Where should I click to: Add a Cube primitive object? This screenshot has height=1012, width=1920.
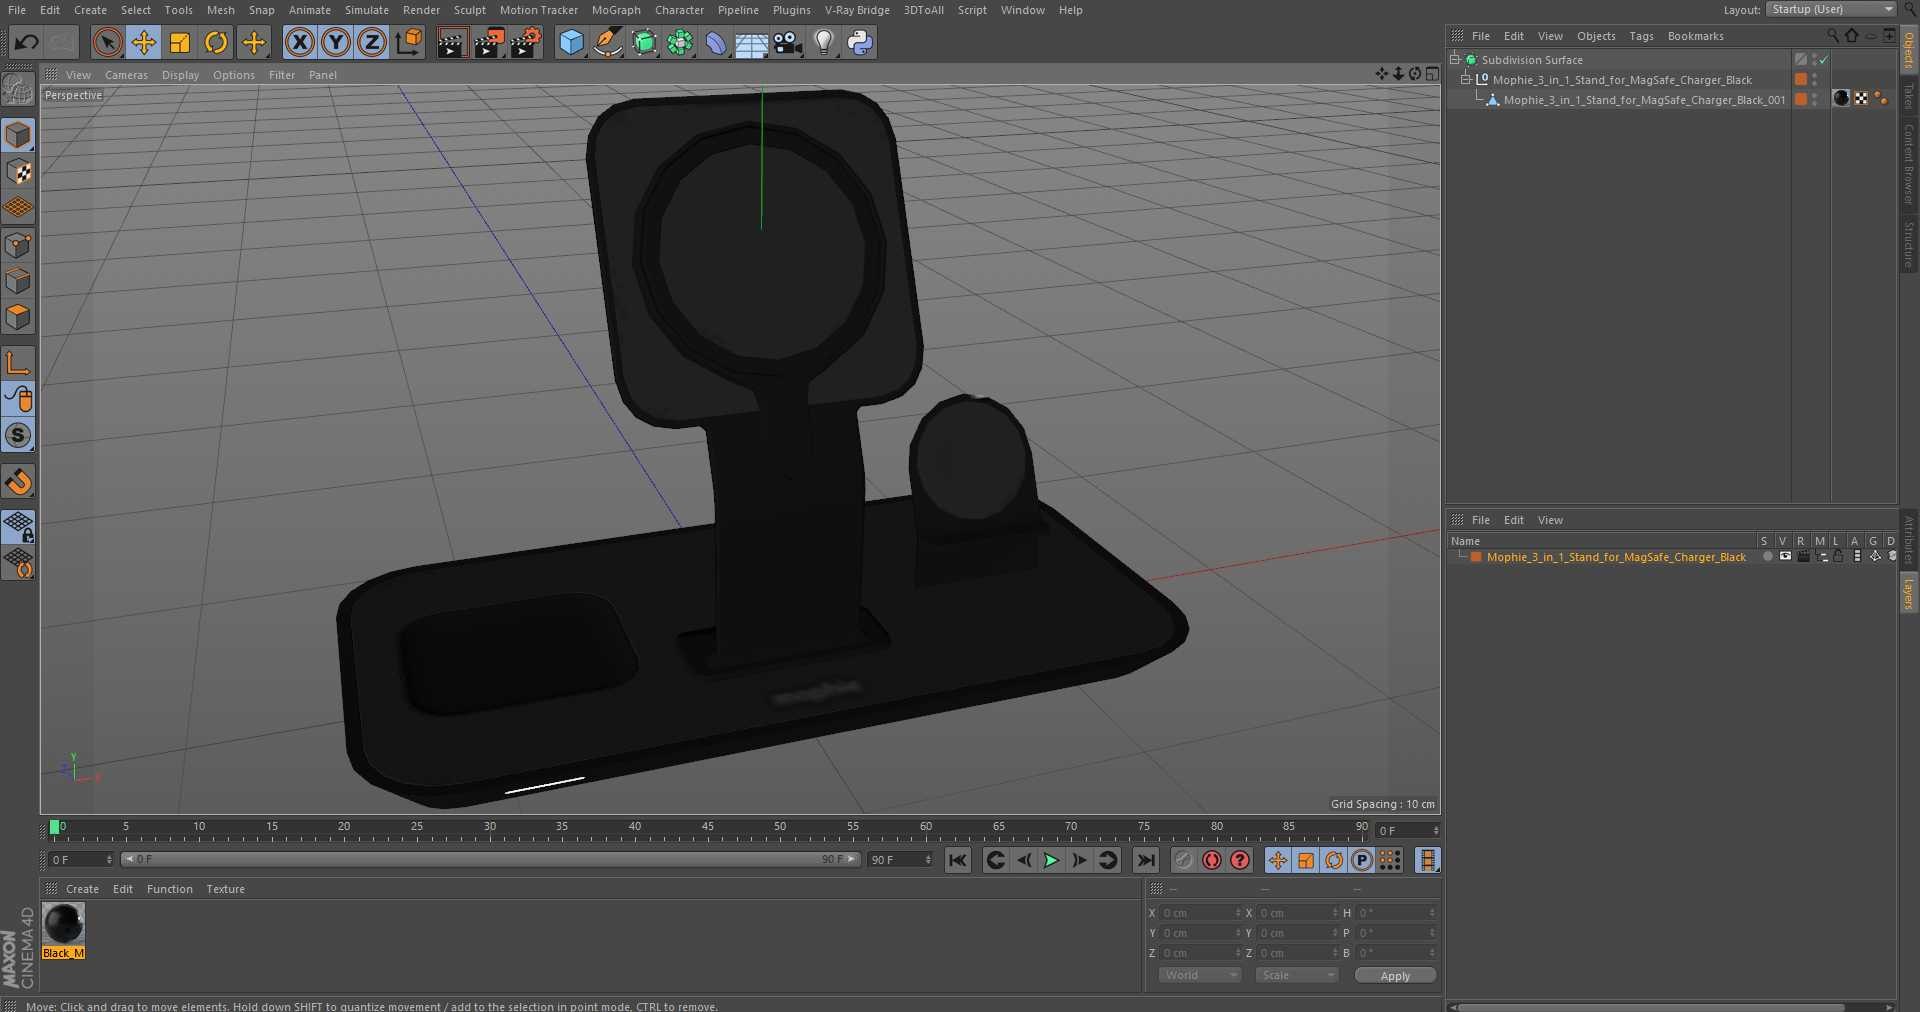tap(571, 42)
